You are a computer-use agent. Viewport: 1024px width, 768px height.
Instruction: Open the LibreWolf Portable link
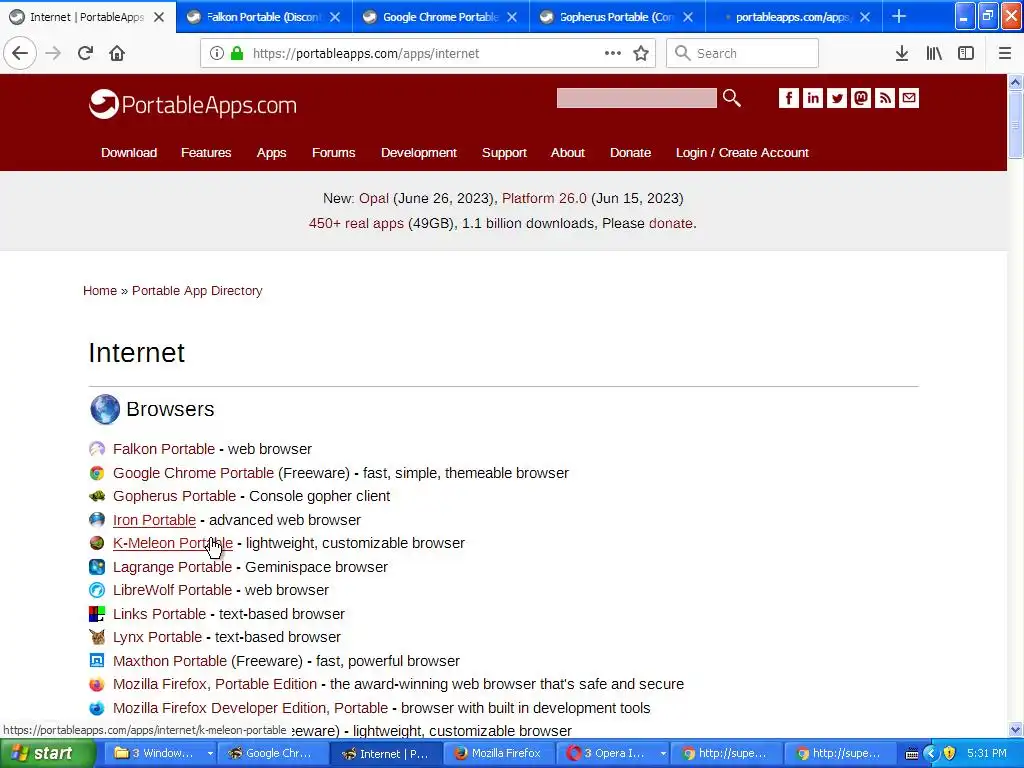pyautogui.click(x=172, y=590)
